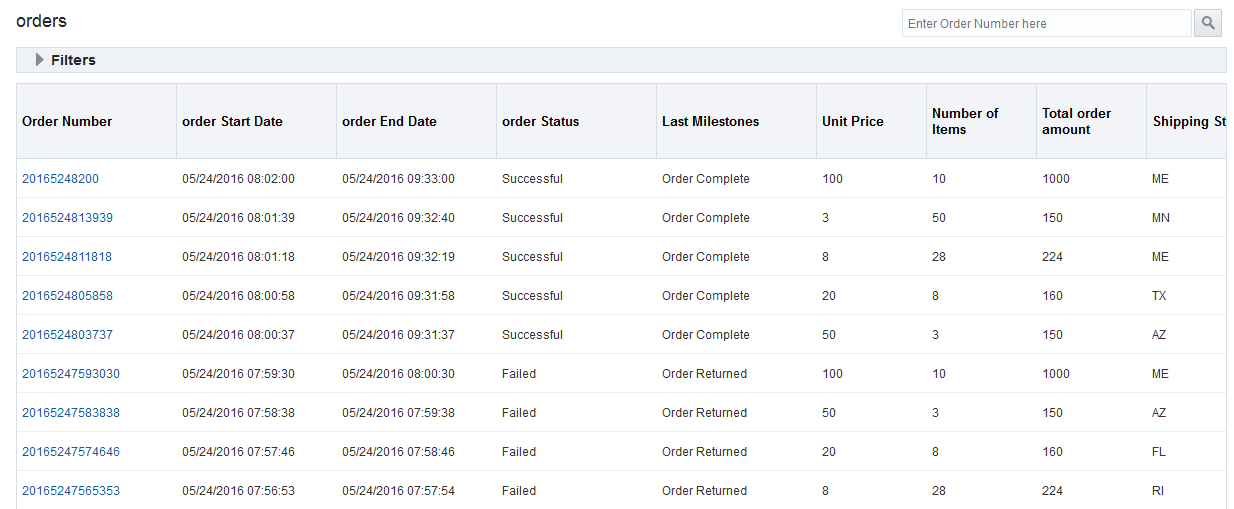Open order 20165247565353
1234x509 pixels.
tap(71, 491)
